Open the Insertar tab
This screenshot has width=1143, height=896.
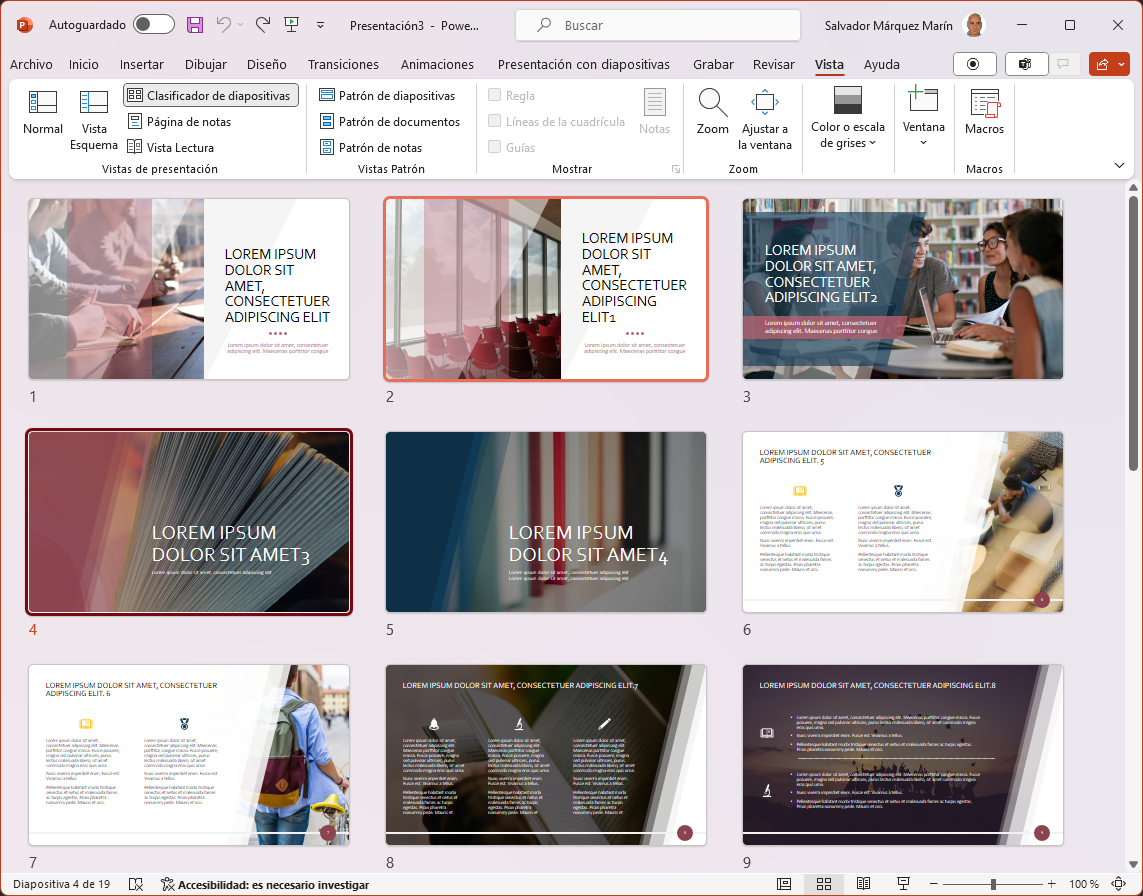pyautogui.click(x=141, y=64)
